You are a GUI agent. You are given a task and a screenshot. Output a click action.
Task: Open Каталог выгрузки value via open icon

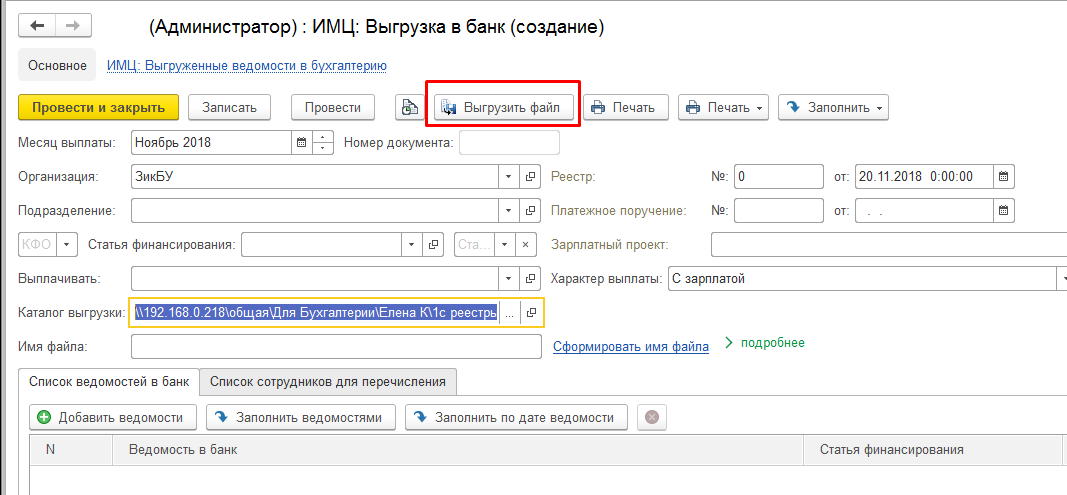pyautogui.click(x=531, y=313)
